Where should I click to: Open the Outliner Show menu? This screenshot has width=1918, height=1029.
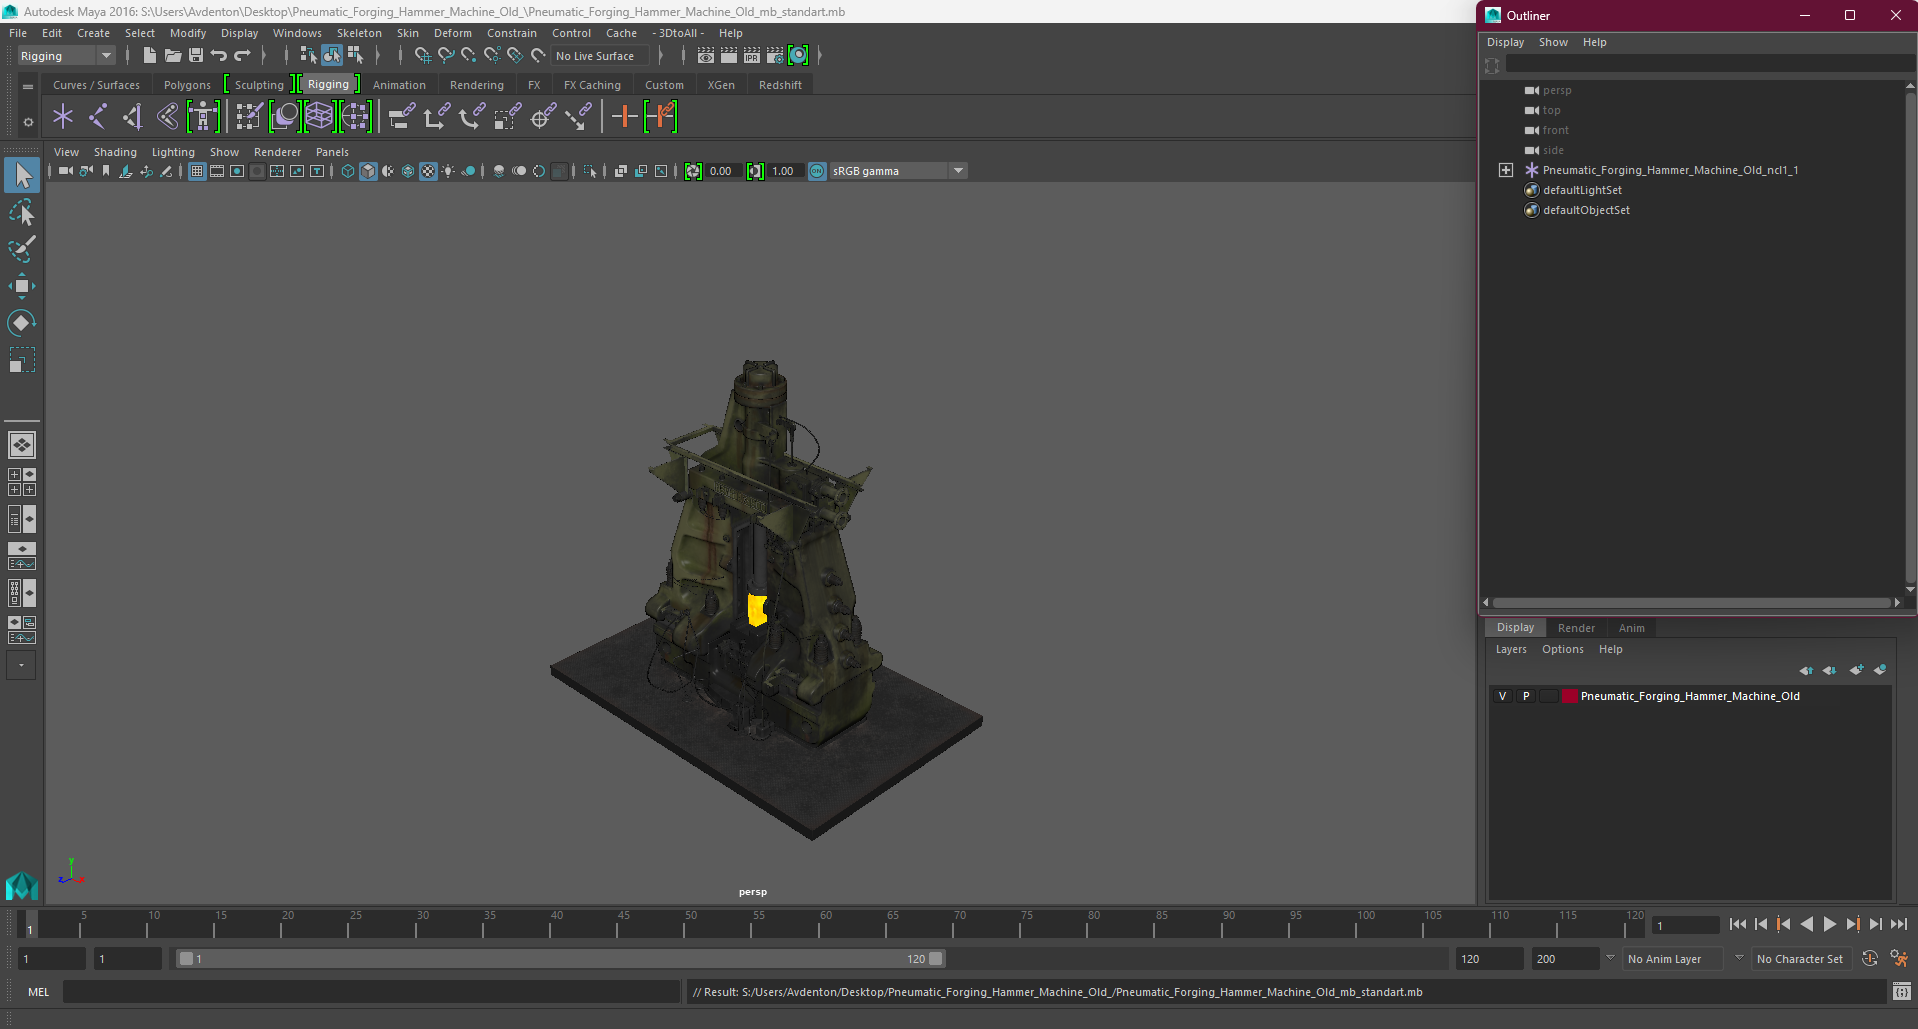1553,42
